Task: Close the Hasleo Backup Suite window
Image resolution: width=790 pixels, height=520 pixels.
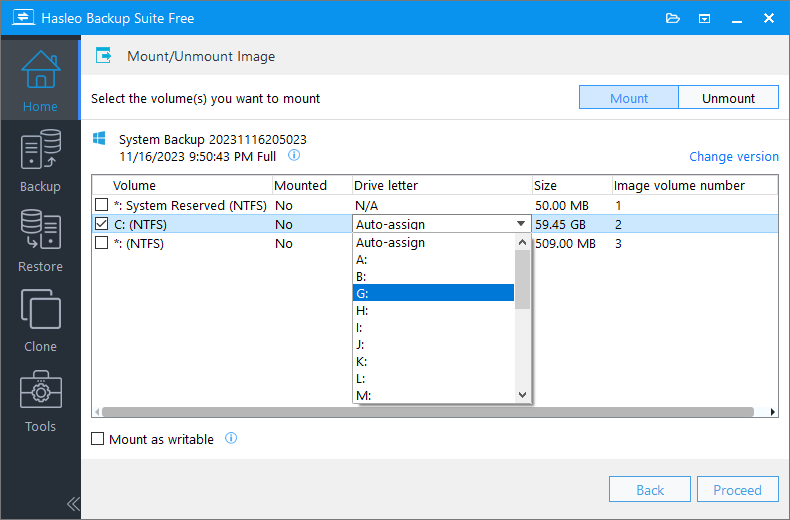Action: point(769,19)
